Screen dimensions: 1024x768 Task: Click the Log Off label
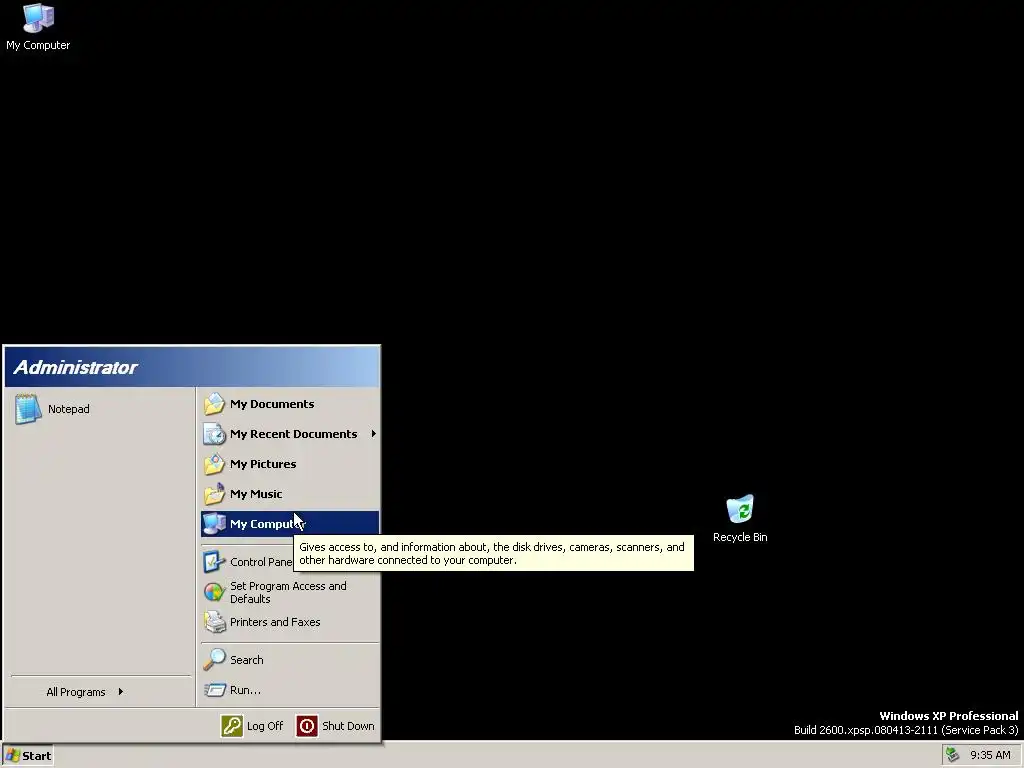coord(265,726)
